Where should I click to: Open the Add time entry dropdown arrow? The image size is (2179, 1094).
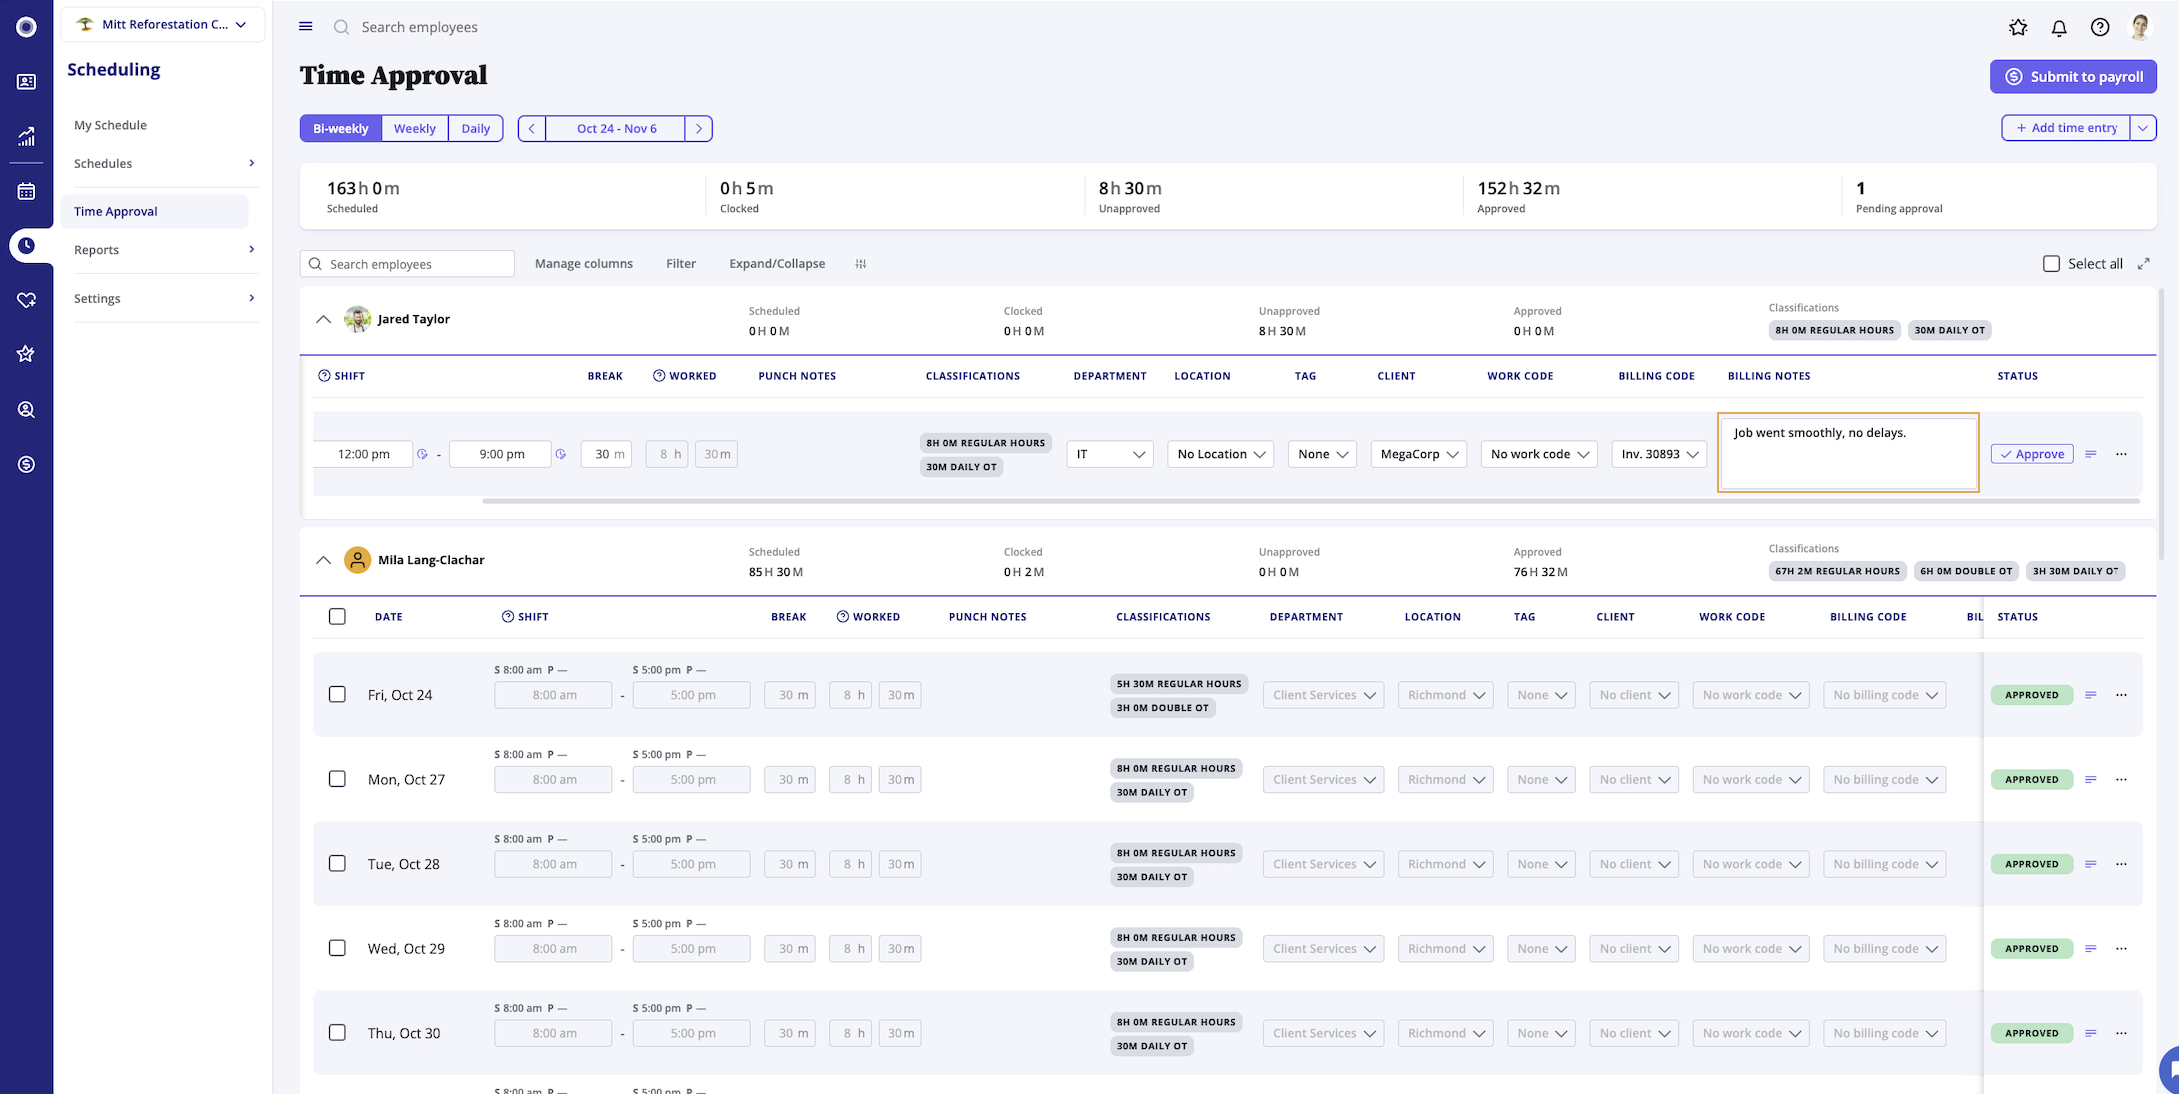point(2142,128)
